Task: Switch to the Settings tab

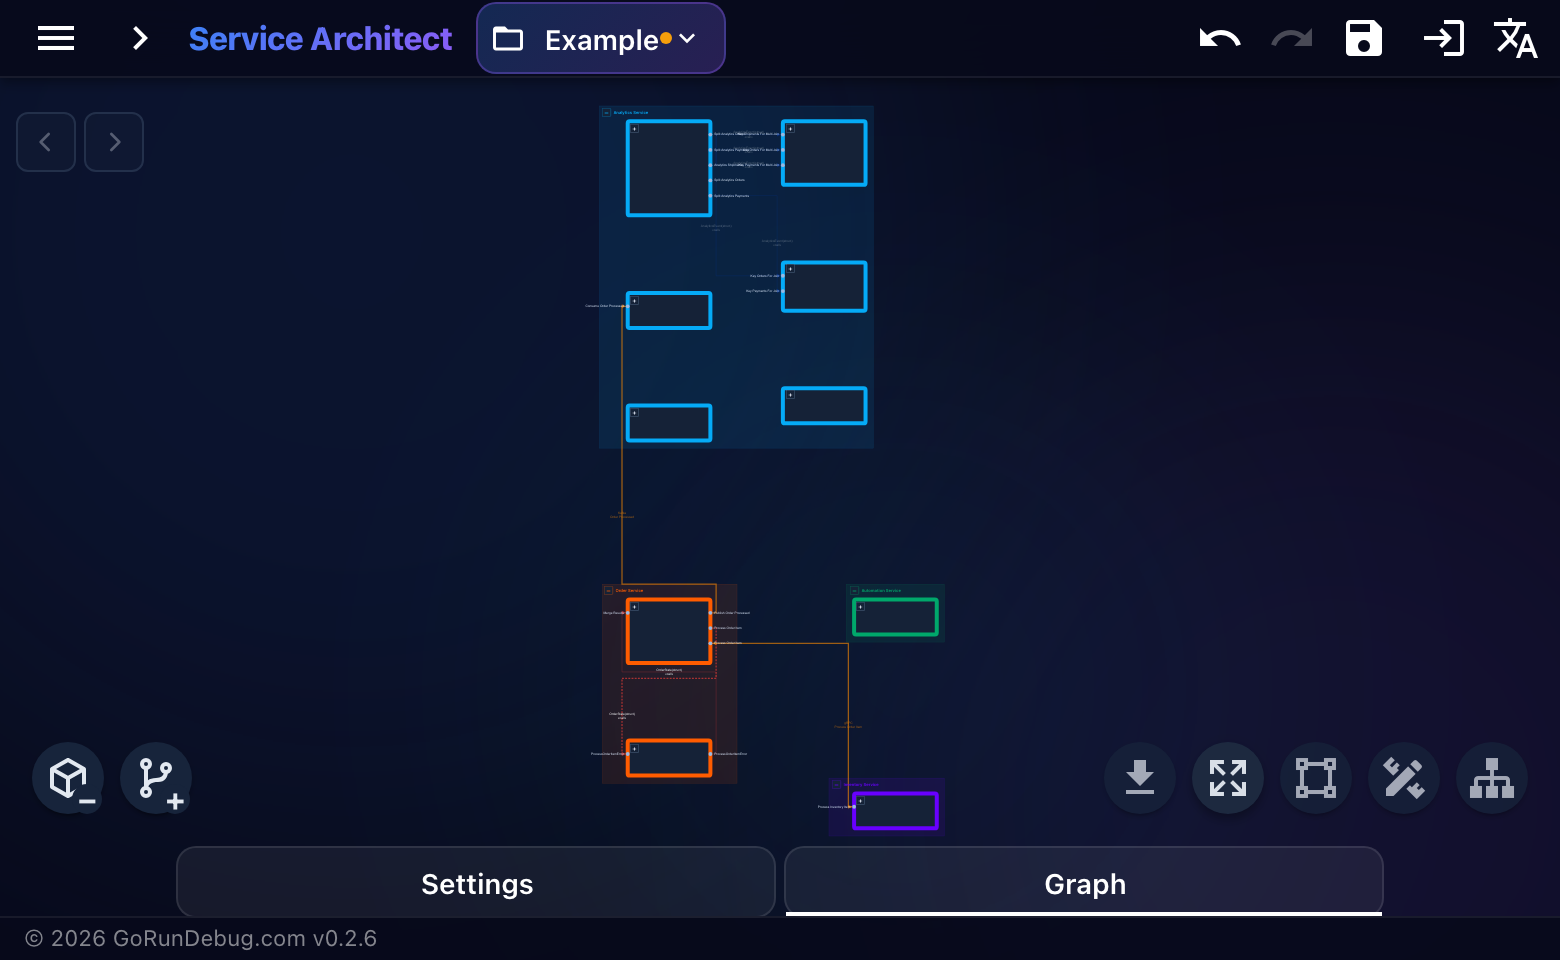Action: coord(476,883)
